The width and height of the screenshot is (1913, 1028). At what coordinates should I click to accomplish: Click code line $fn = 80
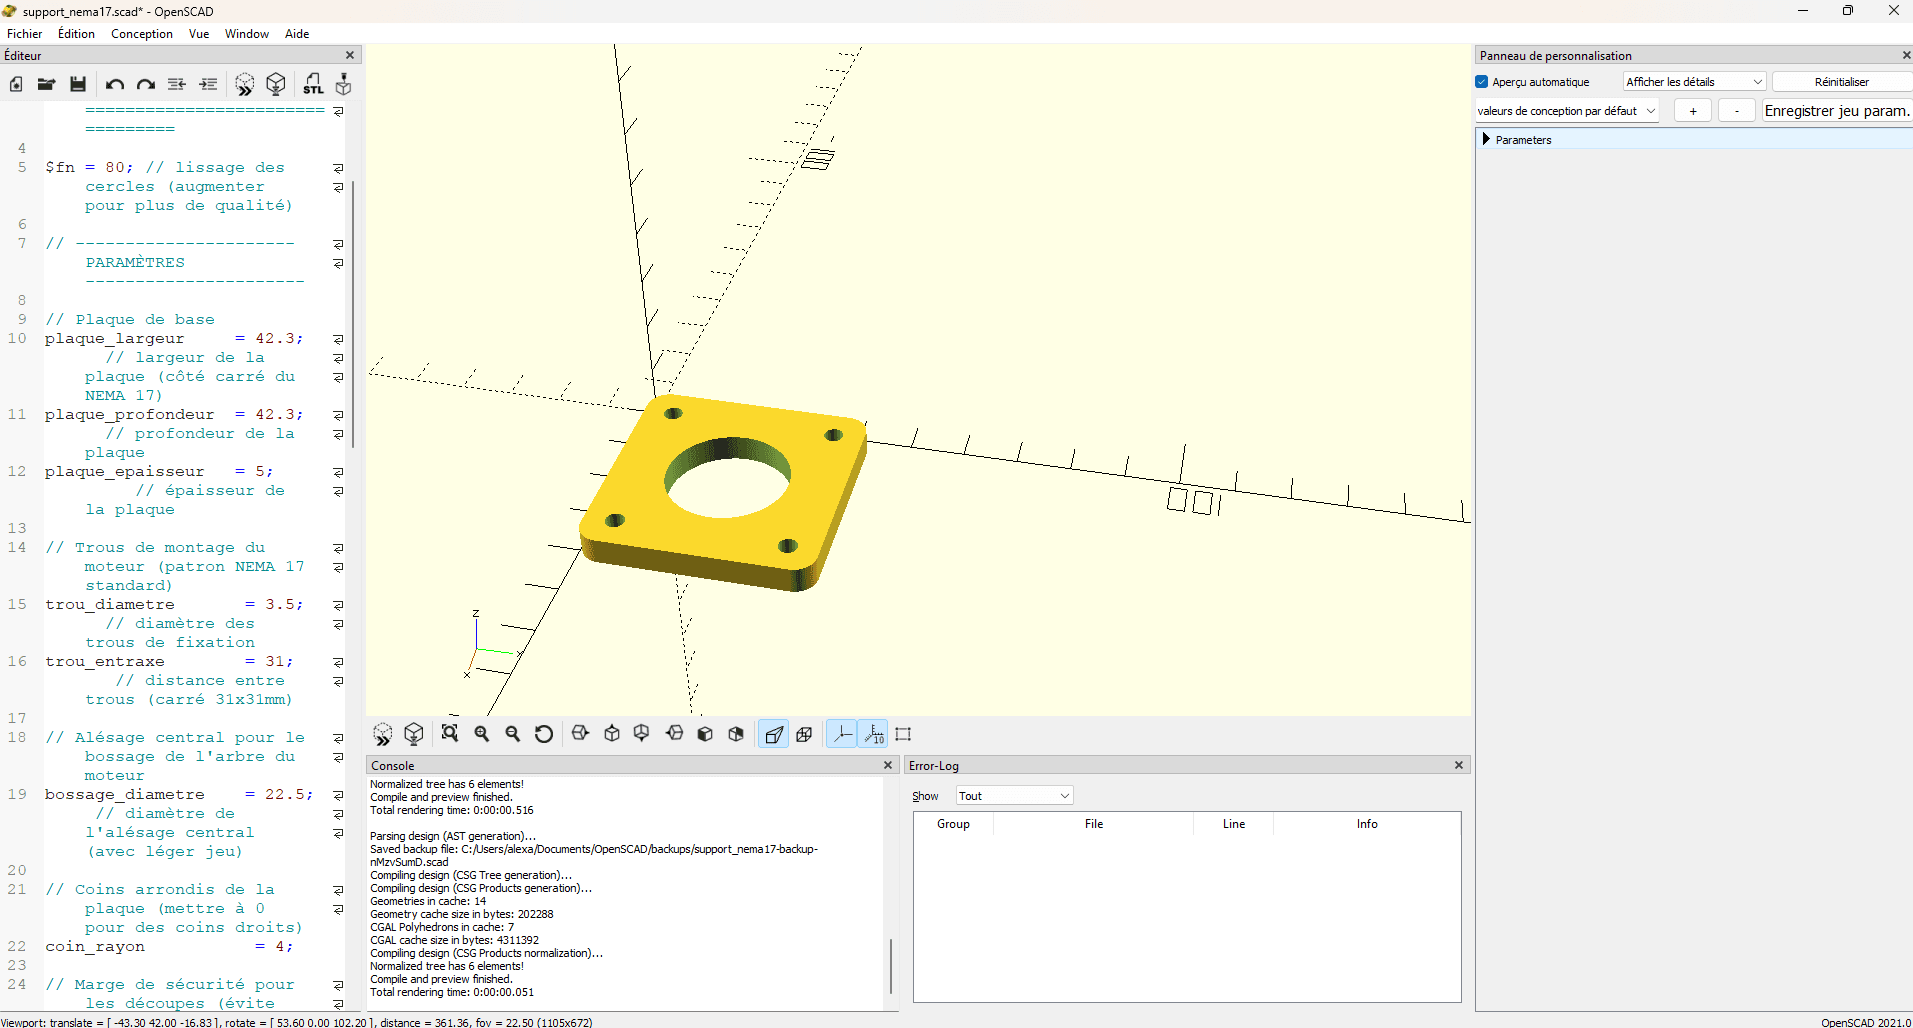point(89,168)
